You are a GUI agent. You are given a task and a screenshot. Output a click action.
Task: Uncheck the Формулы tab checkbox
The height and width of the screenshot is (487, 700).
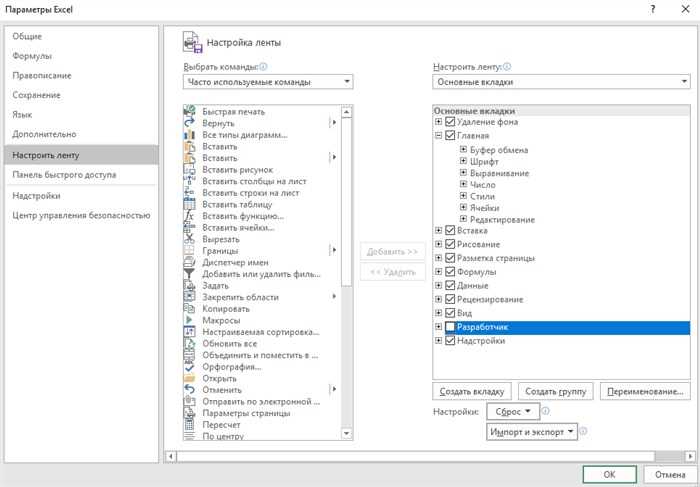[x=450, y=272]
